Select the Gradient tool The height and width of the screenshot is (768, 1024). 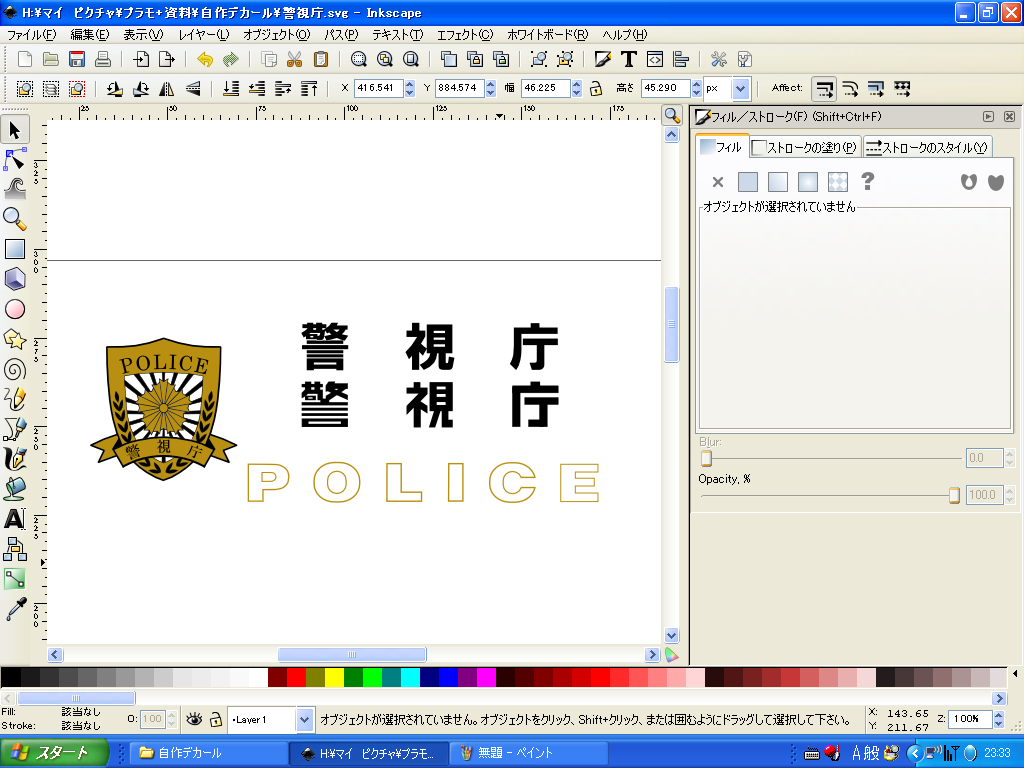coord(15,579)
